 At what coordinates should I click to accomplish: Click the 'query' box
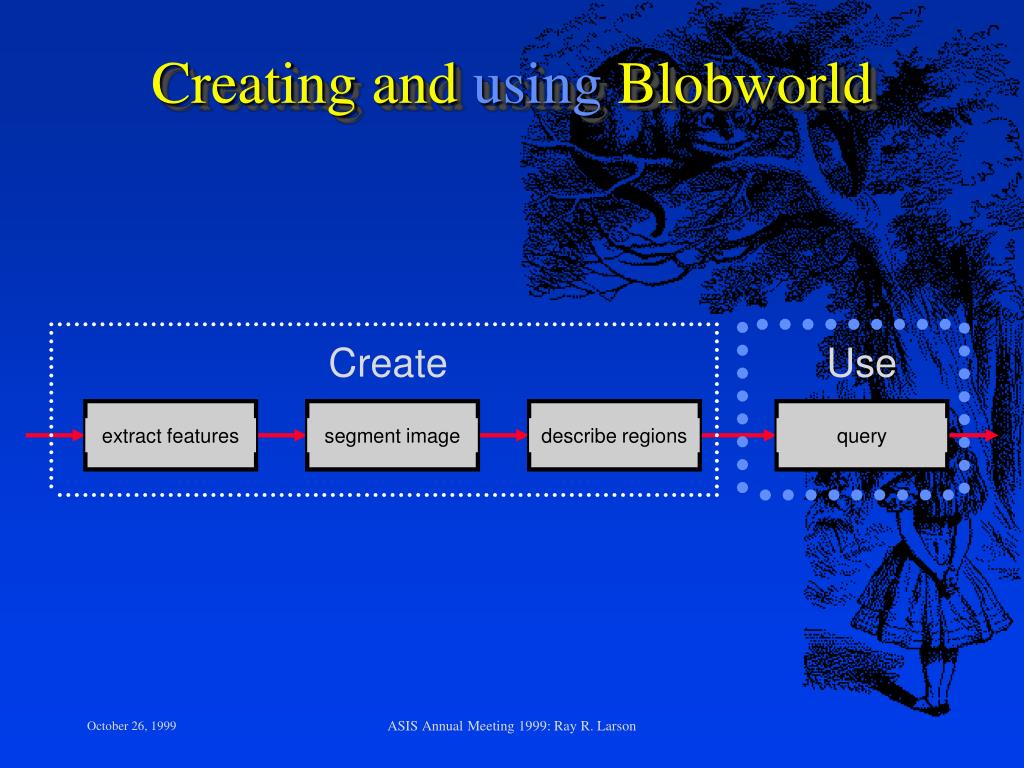click(861, 436)
